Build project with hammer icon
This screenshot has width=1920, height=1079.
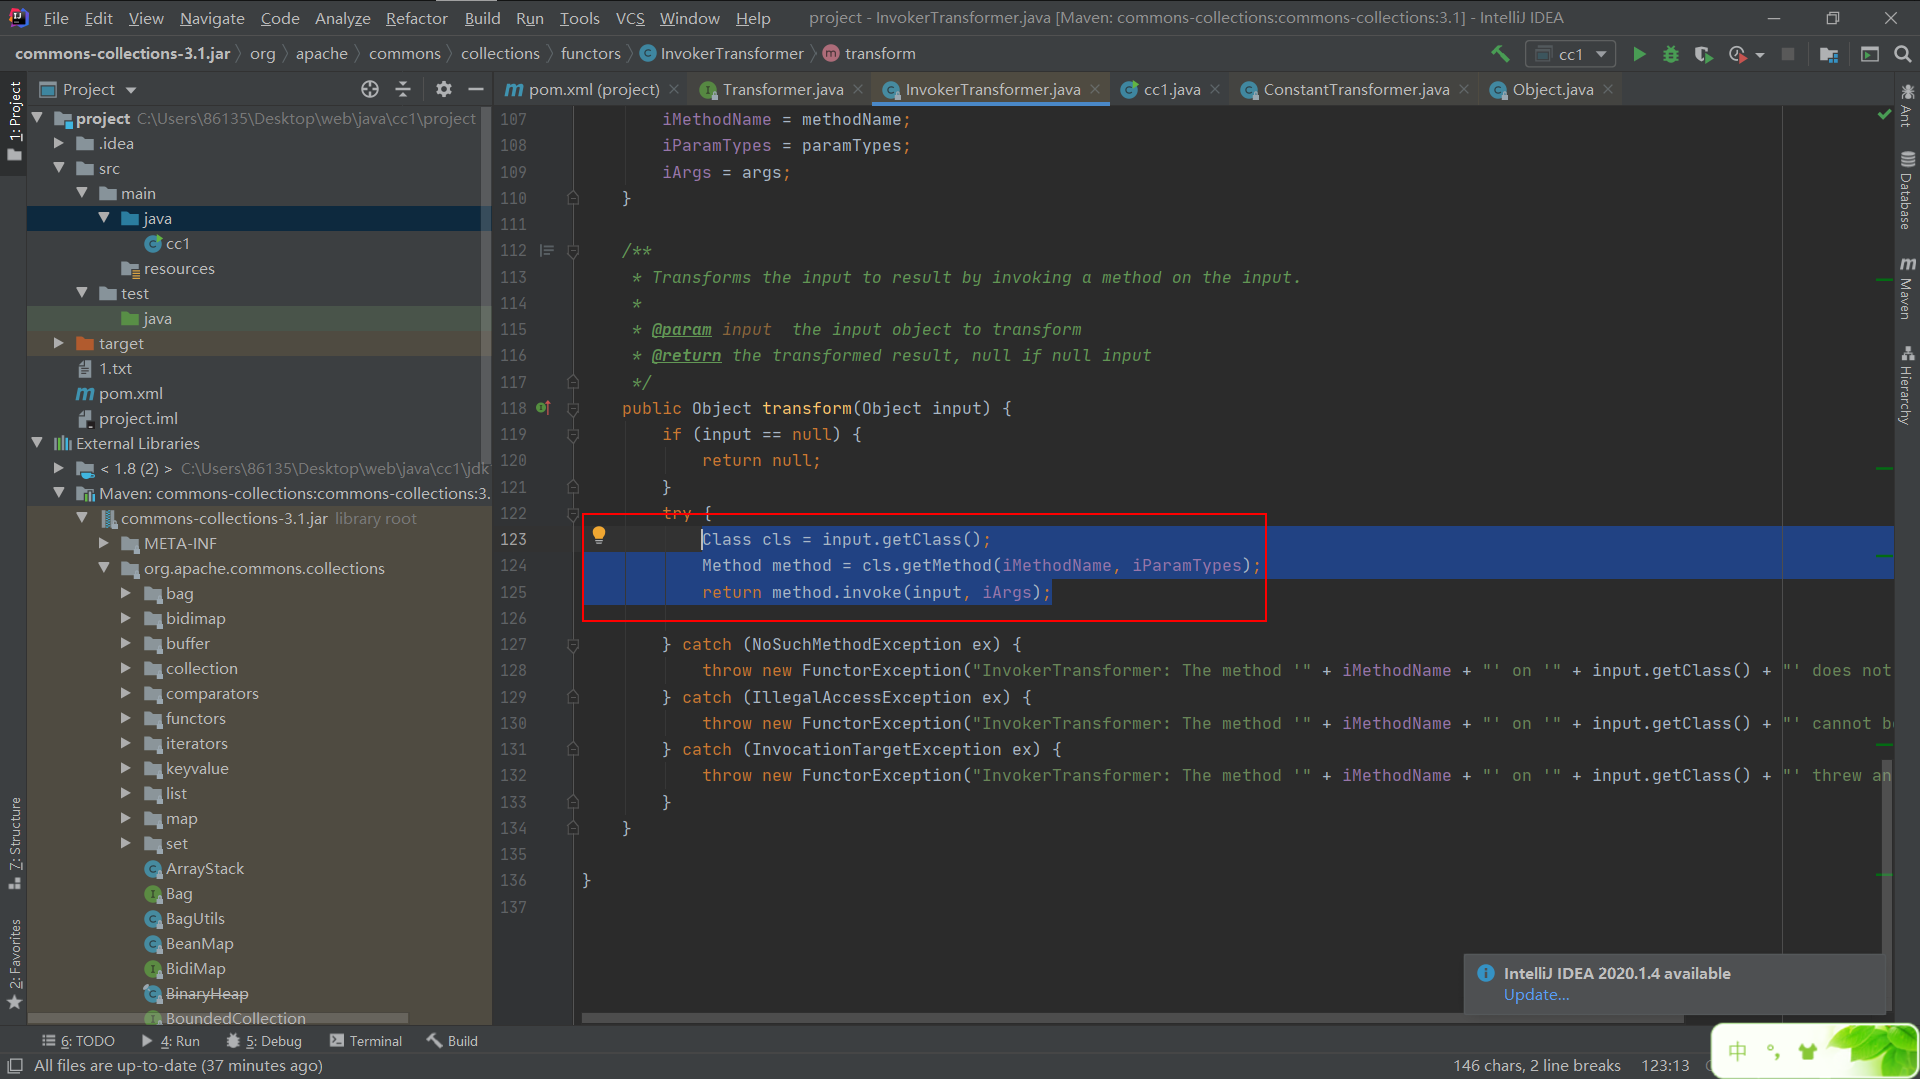1500,54
